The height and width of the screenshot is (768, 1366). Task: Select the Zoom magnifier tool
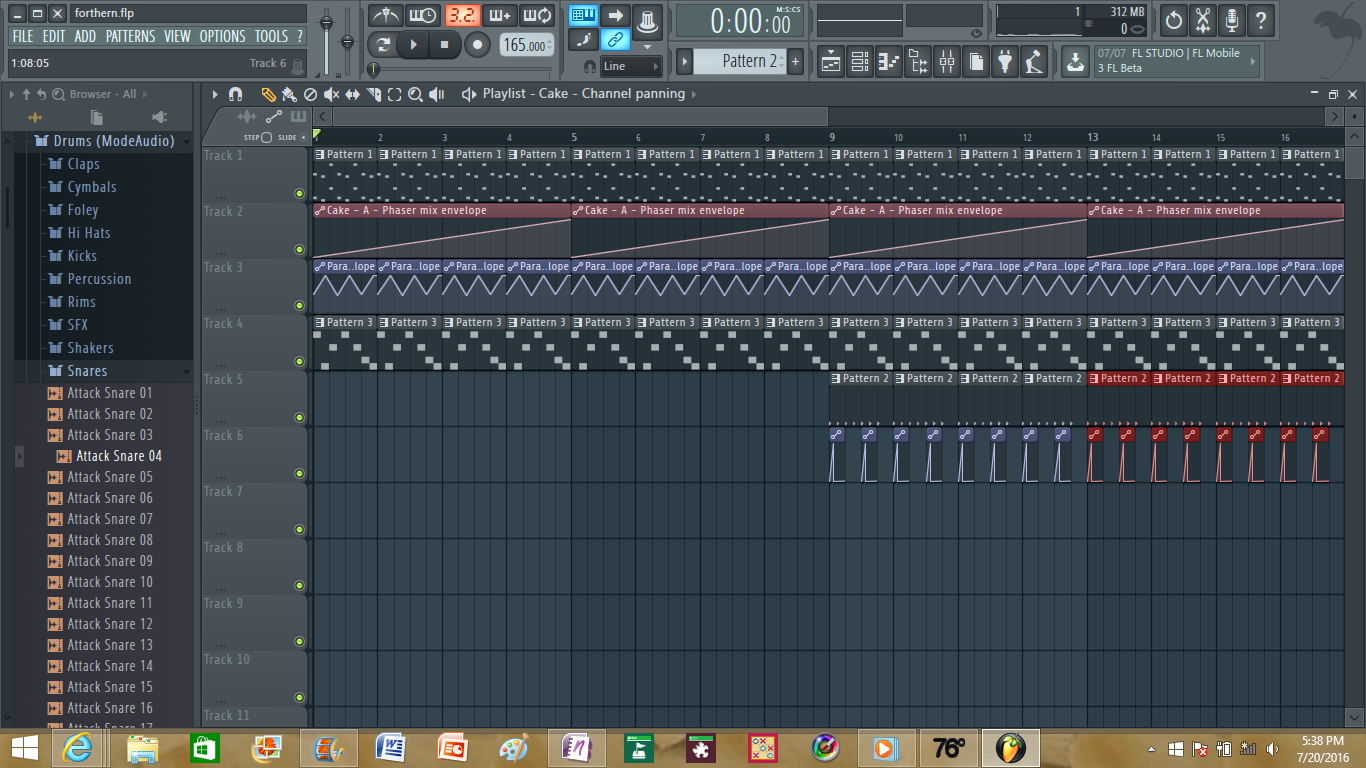tap(415, 94)
